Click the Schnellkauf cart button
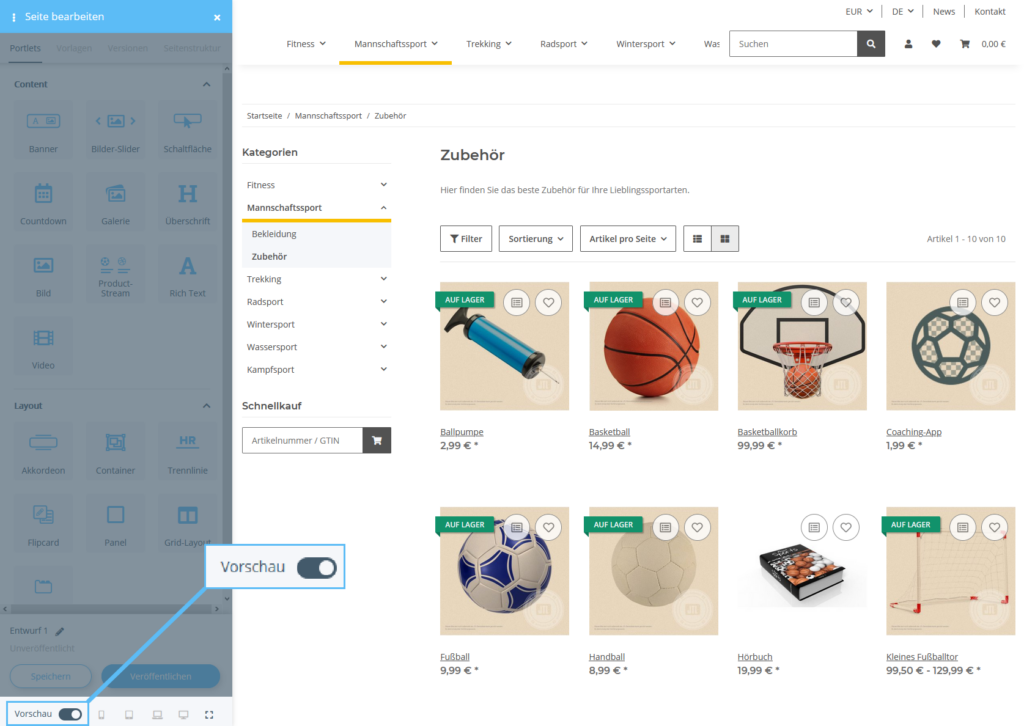The height and width of the screenshot is (726, 1024). tap(377, 440)
